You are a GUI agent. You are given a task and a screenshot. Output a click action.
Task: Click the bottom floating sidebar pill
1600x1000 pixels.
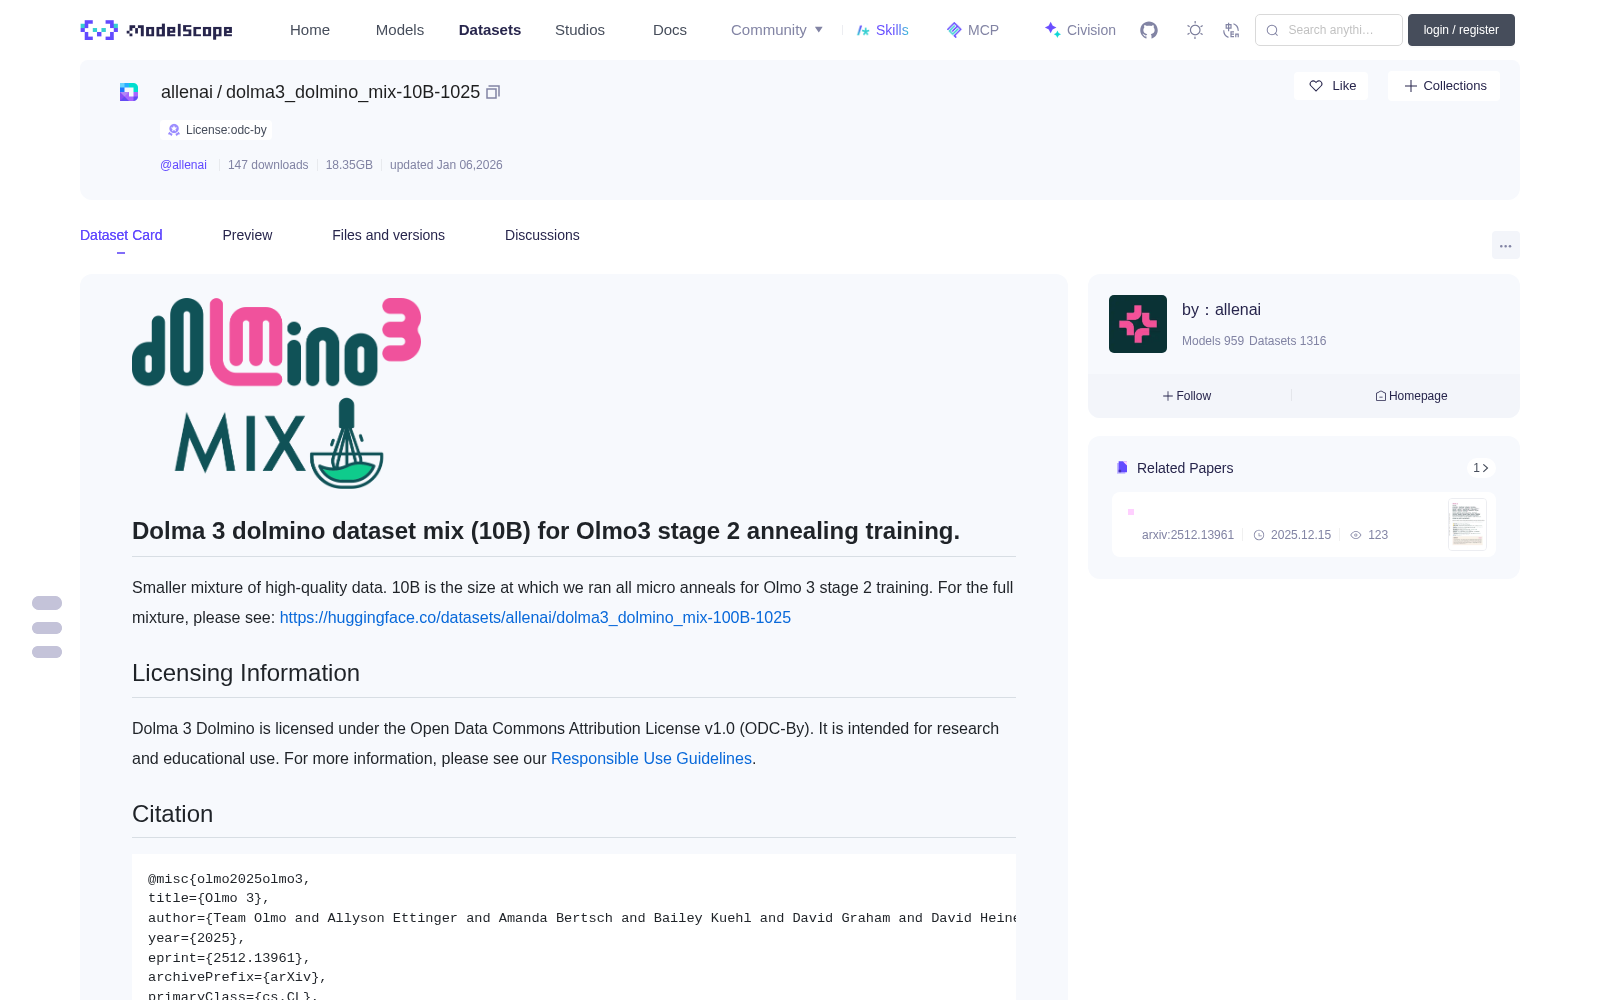point(47,652)
